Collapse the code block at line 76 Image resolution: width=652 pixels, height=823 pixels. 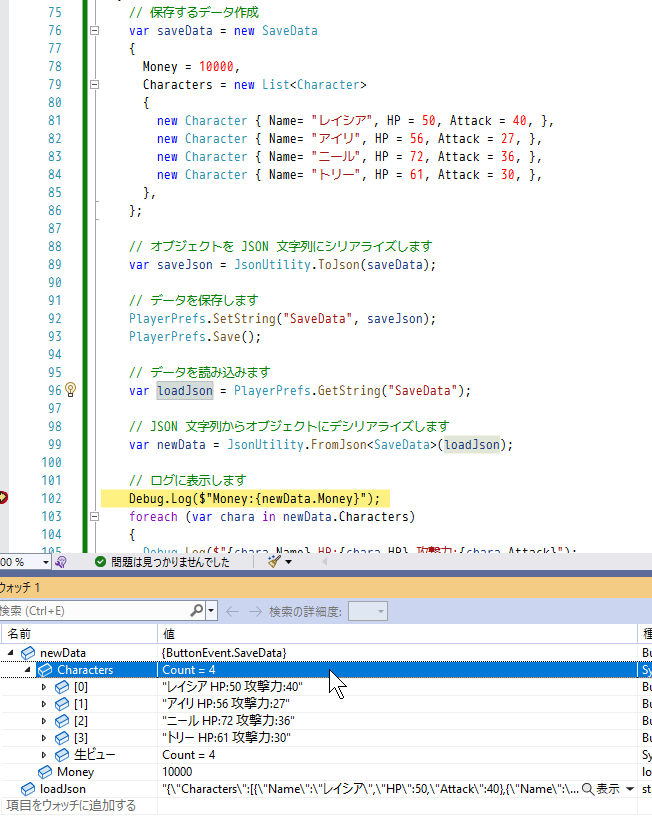tap(94, 30)
